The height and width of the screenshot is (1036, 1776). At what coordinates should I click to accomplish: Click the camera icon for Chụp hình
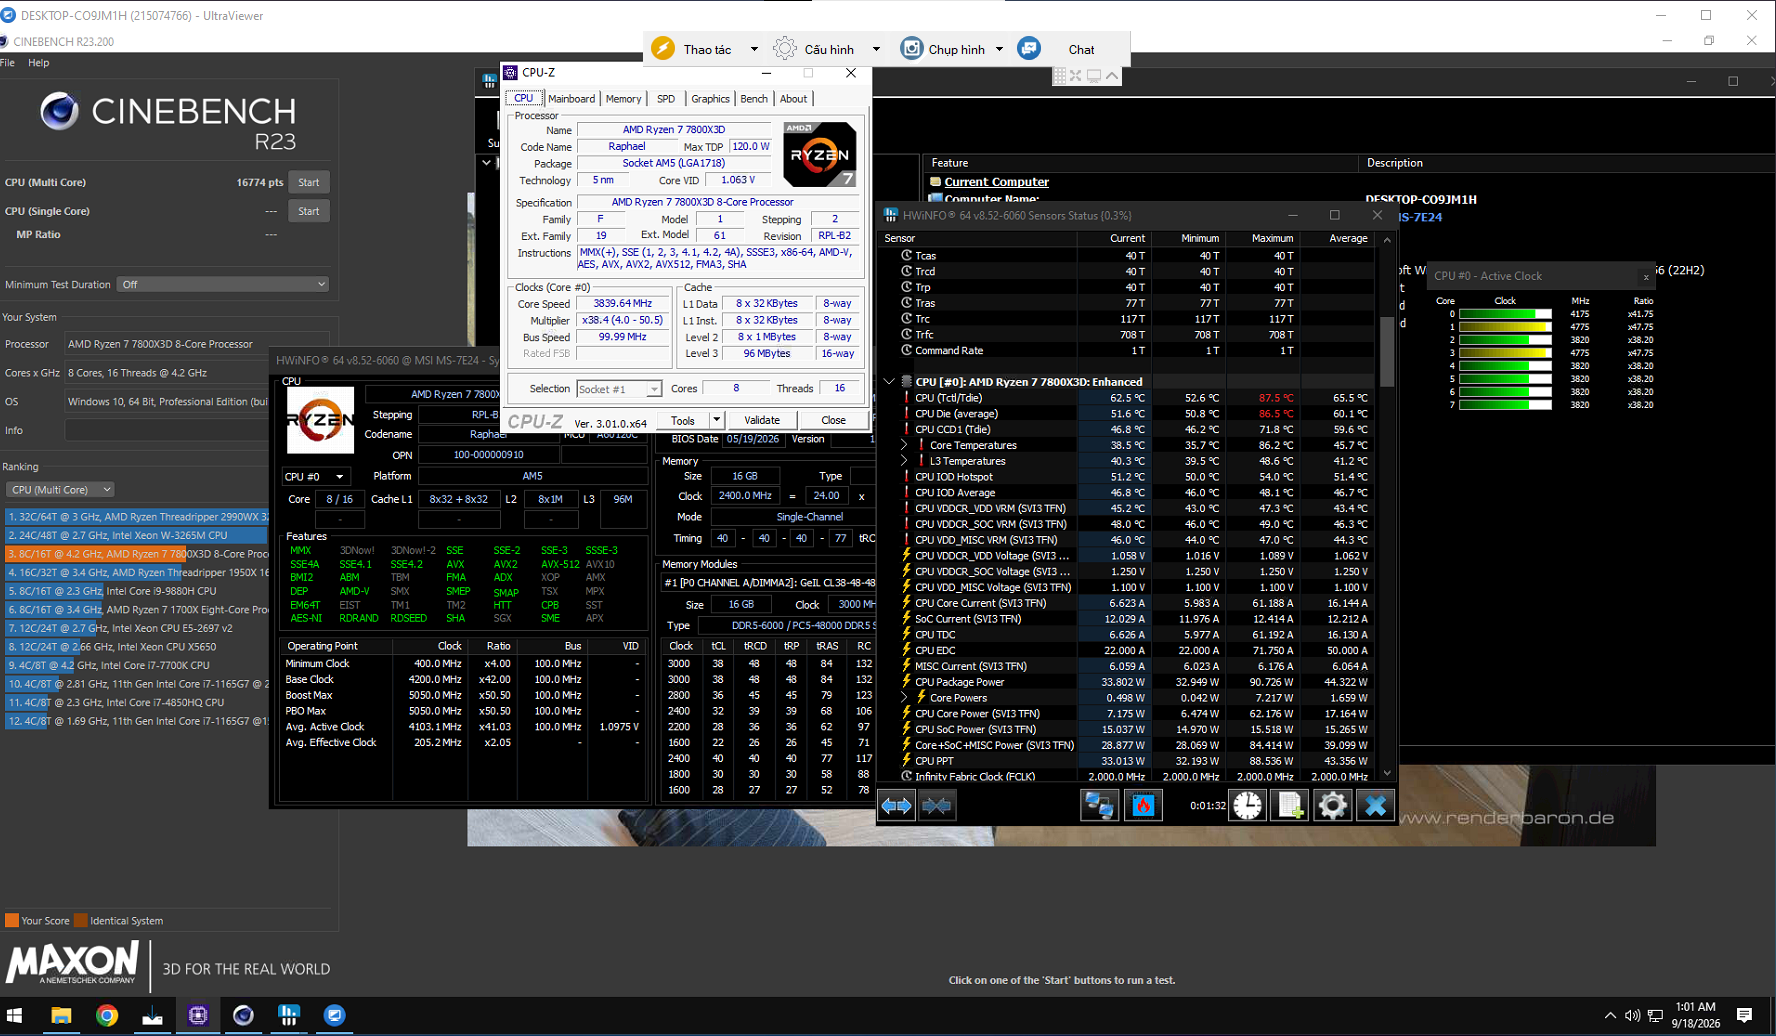[911, 49]
